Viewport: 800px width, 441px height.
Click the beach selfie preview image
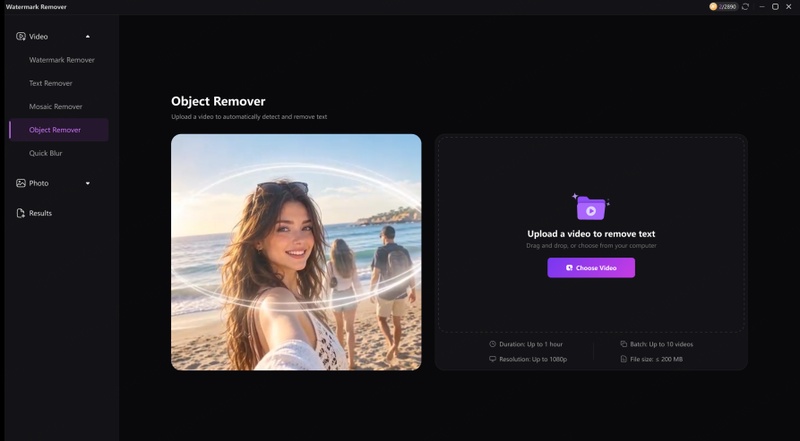[296, 252]
